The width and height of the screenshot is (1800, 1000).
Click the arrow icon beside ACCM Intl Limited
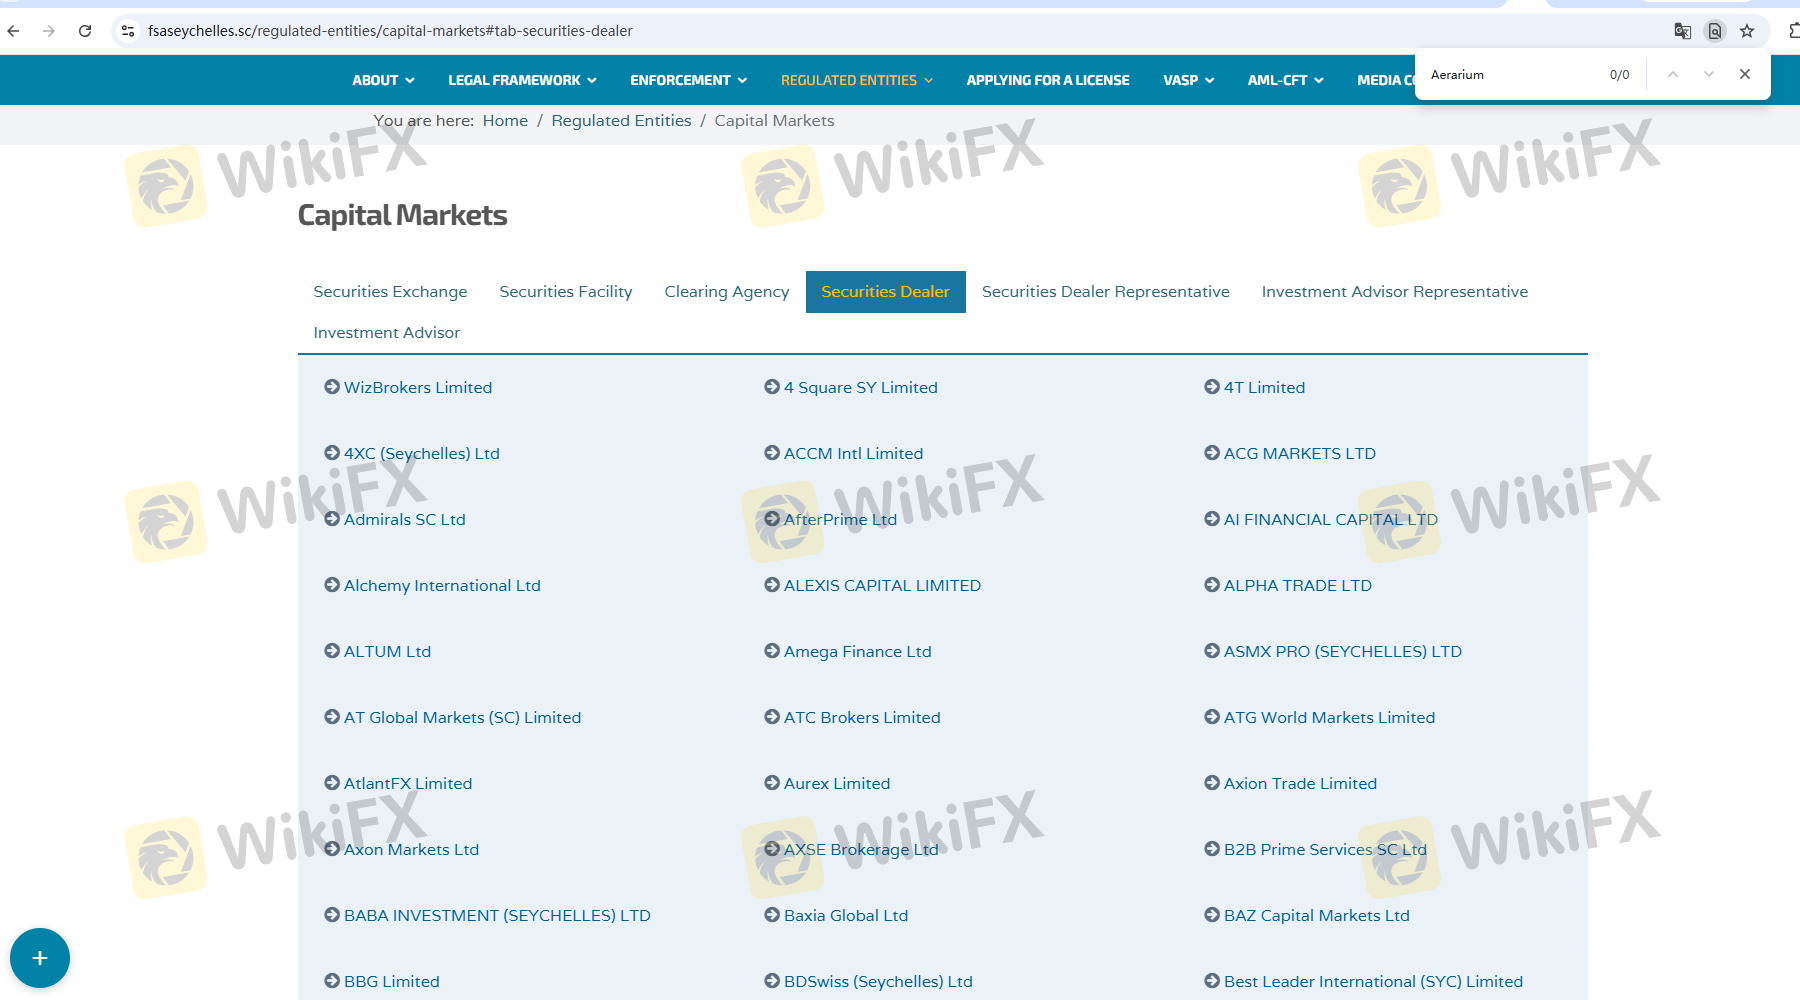tap(772, 453)
